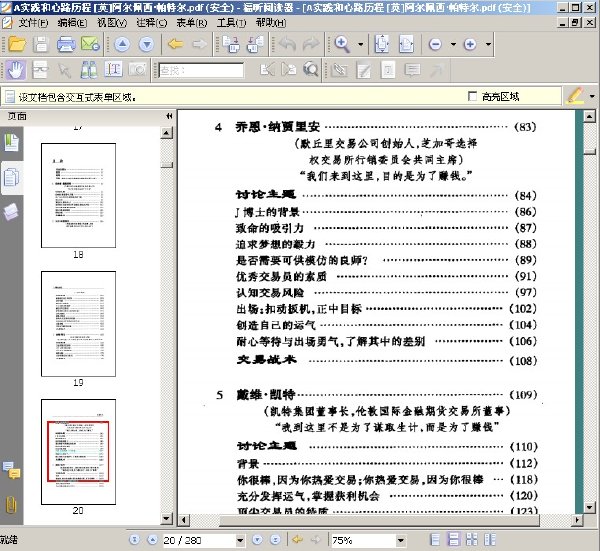The height and width of the screenshot is (551, 600).
Task: Open the 表单(R) menu
Action: (192, 23)
